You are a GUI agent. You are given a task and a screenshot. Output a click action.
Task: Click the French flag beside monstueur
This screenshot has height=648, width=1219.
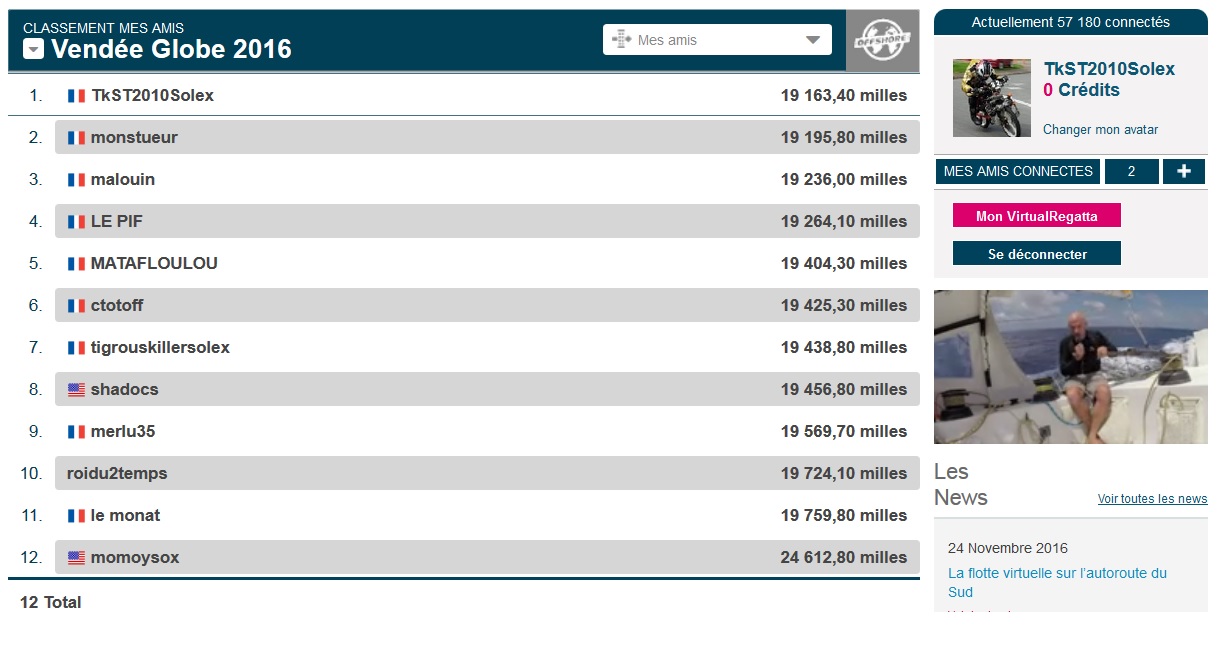76,138
